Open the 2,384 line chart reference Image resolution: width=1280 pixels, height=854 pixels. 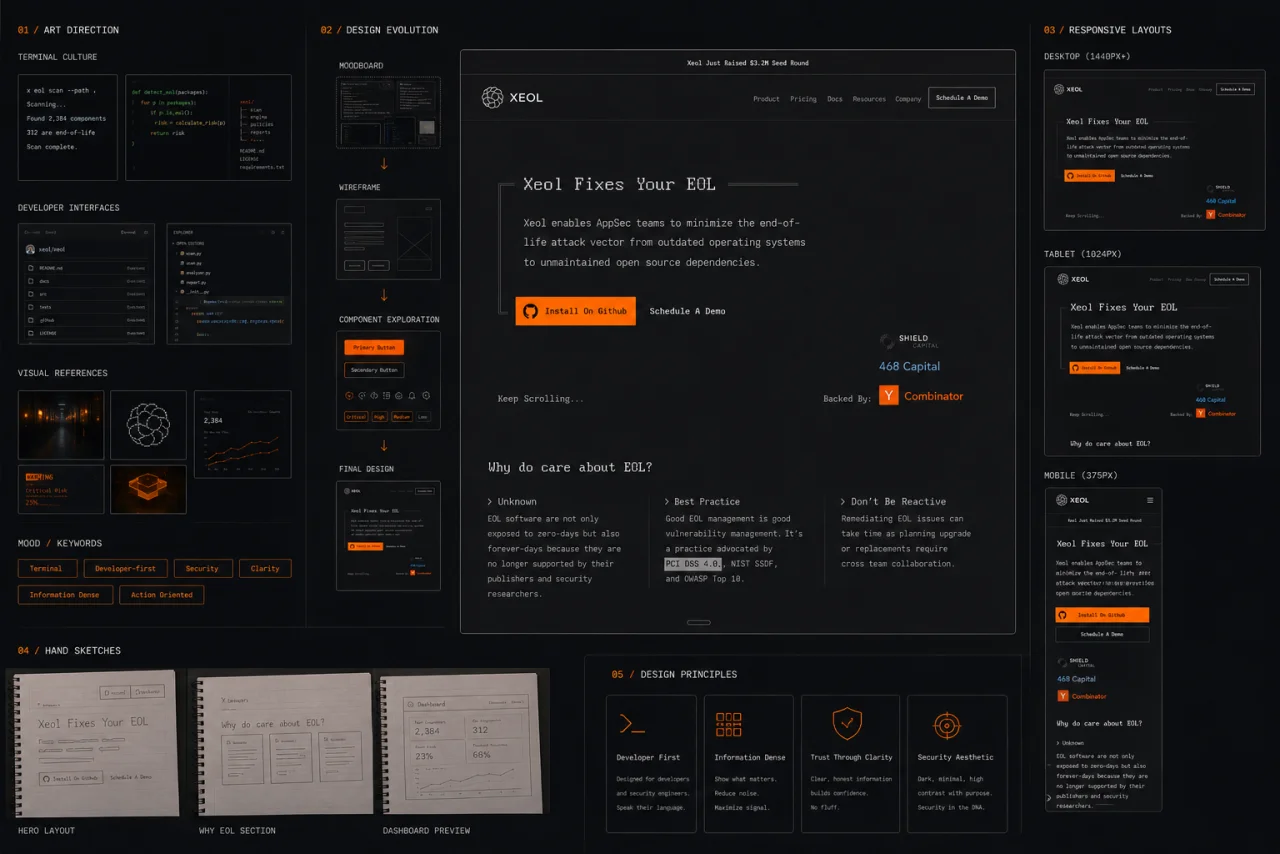coord(242,435)
